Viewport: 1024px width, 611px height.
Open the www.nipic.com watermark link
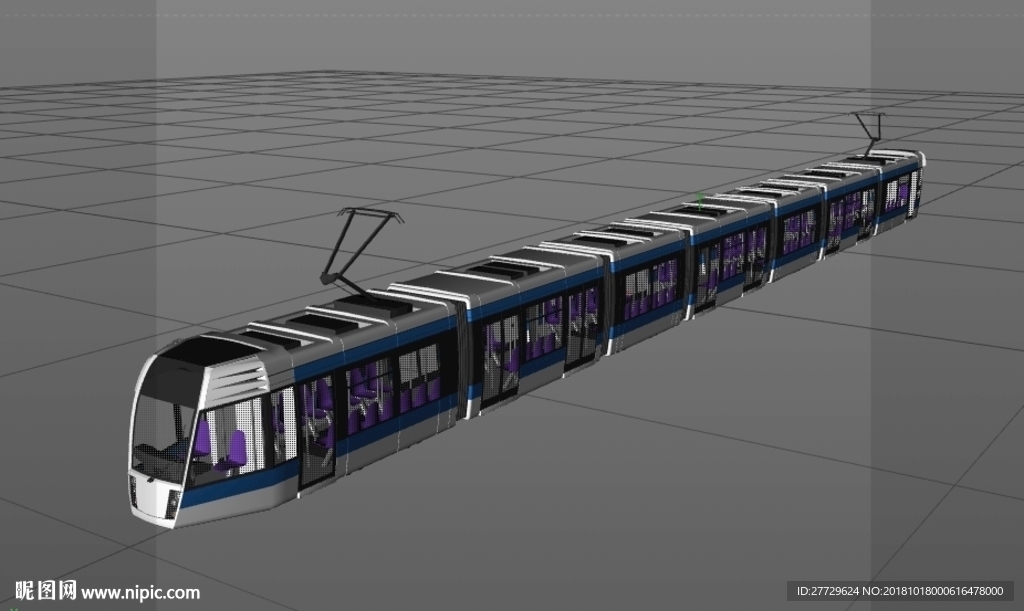[140, 593]
